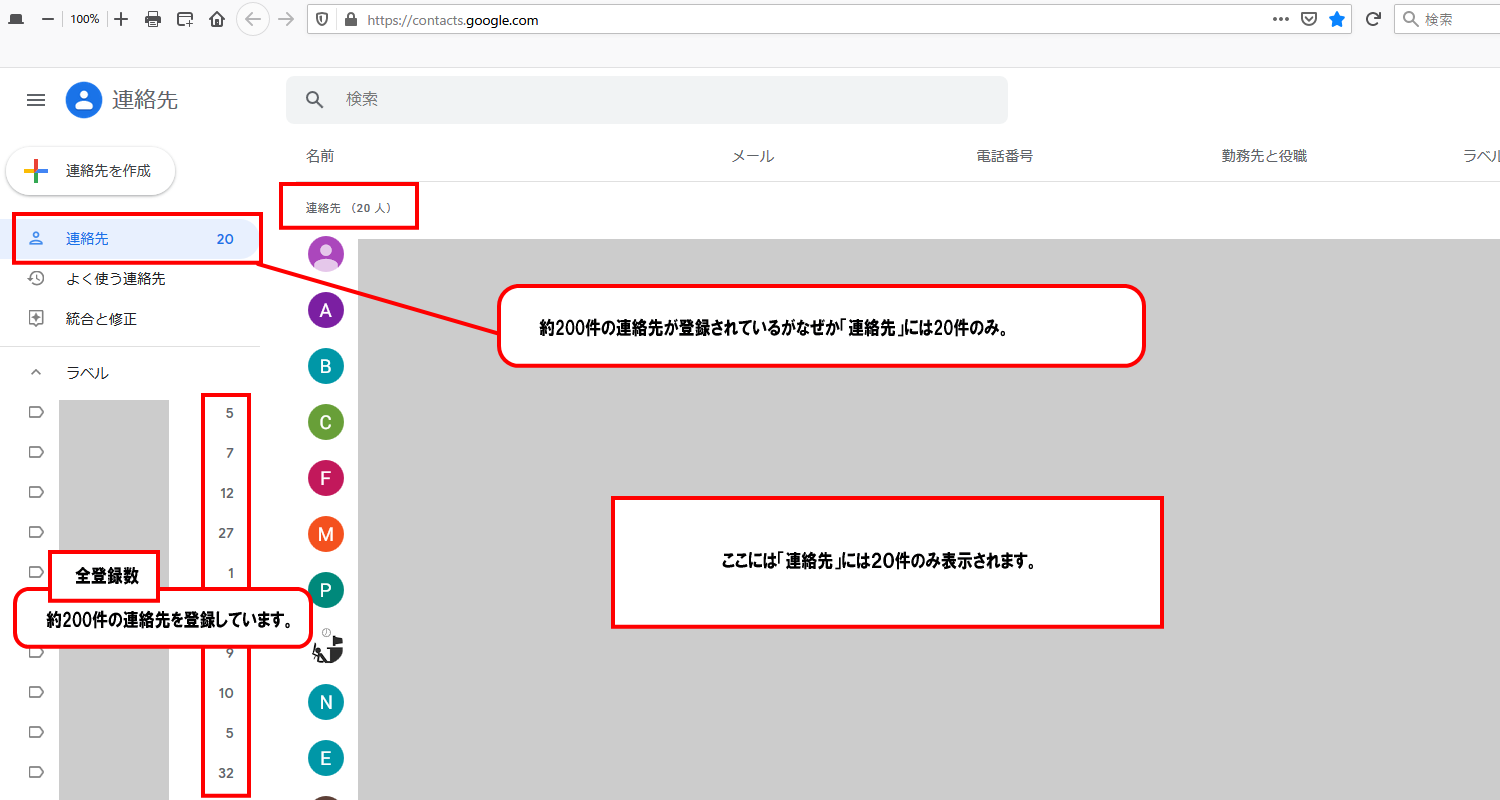Click the zoom minus button

pos(47,19)
